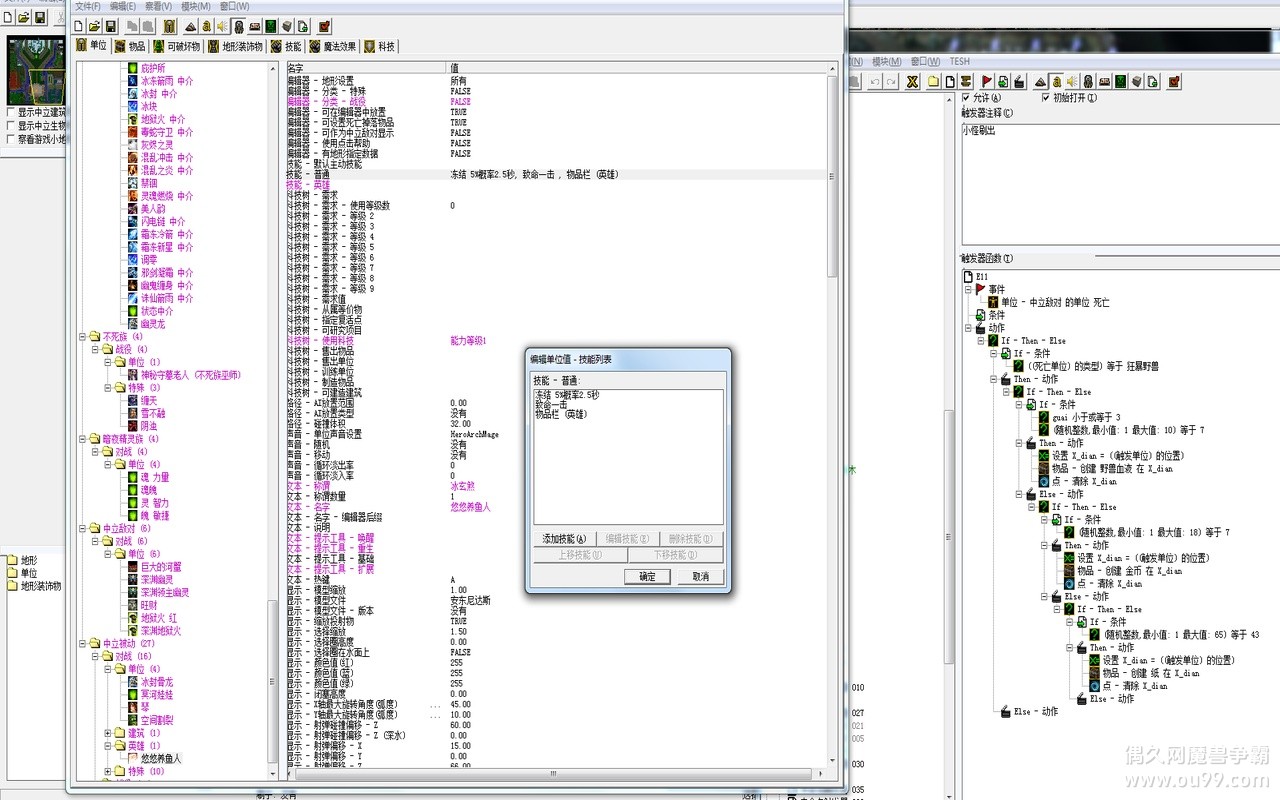The height and width of the screenshot is (800, 1280).
Task: Open TESH menu in trigger editor
Action: tap(960, 61)
